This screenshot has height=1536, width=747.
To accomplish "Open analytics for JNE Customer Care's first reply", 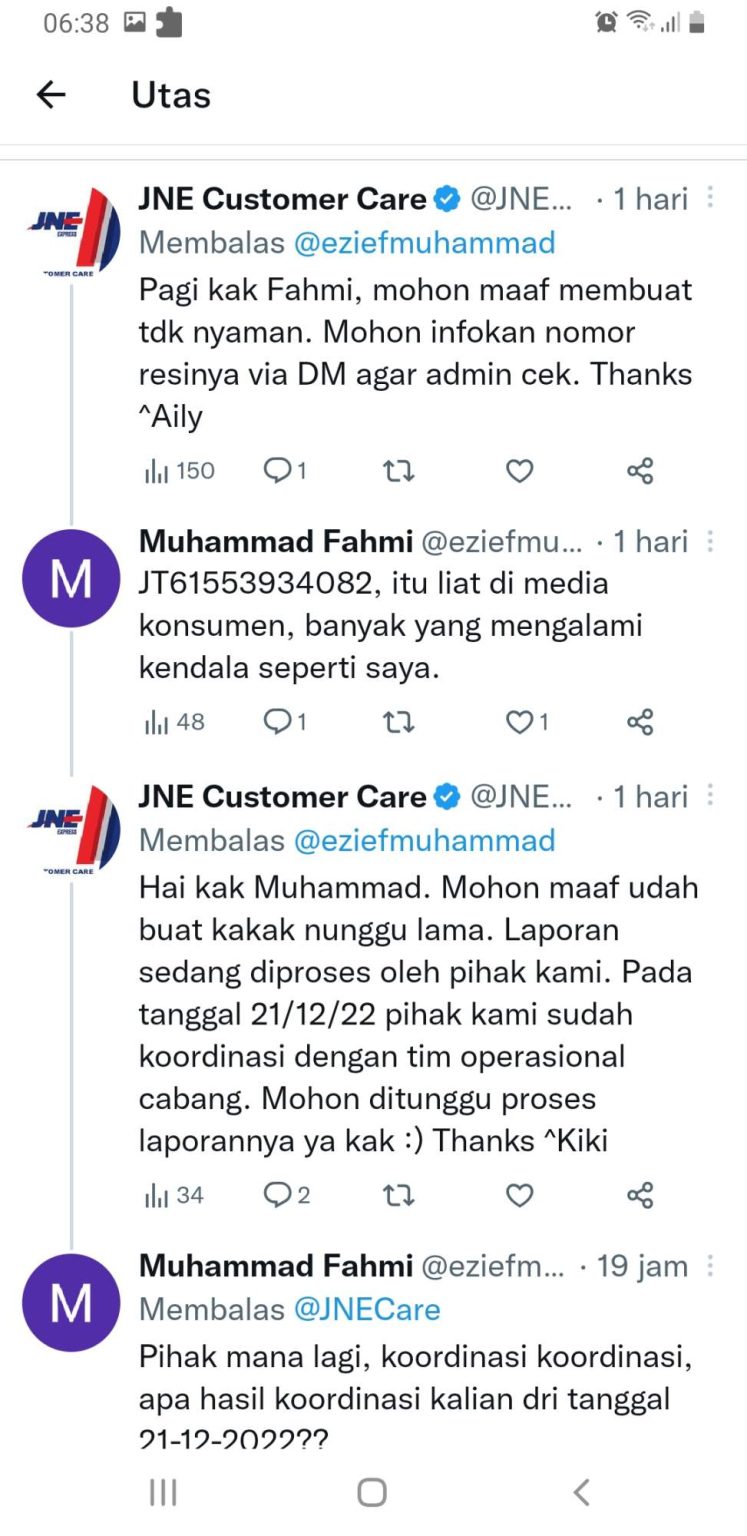I will click(x=178, y=470).
